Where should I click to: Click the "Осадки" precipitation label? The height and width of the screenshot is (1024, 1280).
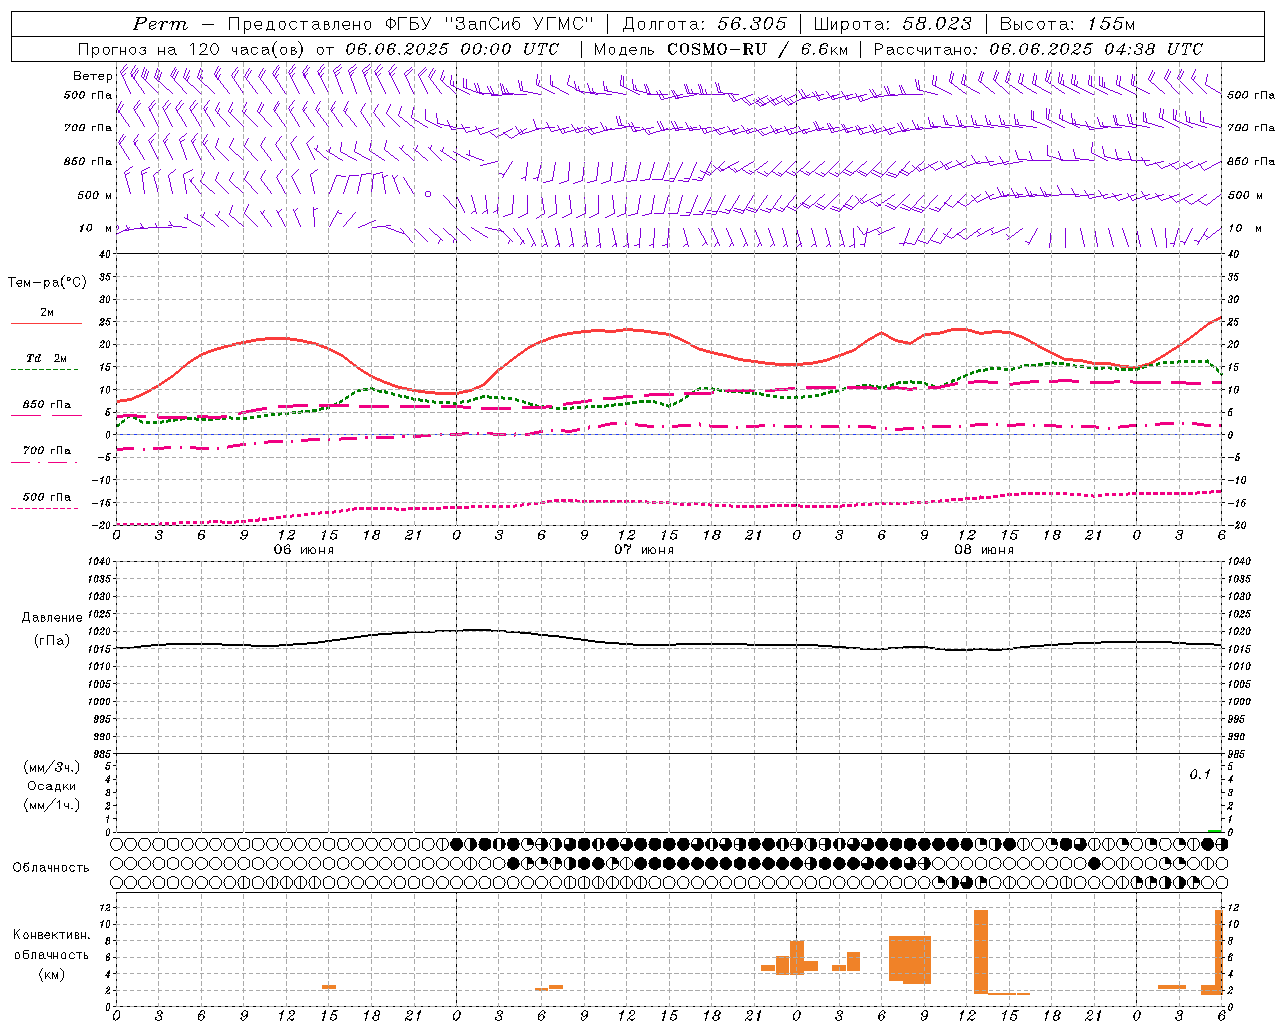pyautogui.click(x=52, y=786)
